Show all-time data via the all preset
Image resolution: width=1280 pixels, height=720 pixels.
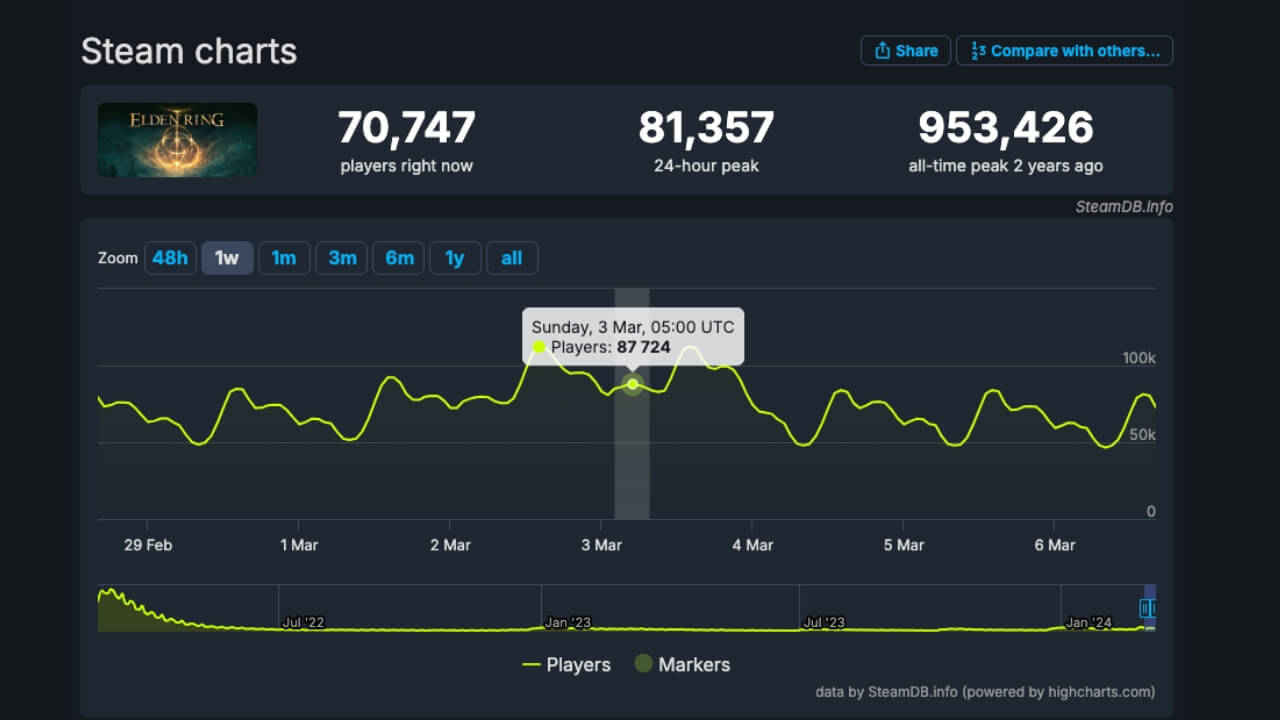512,257
